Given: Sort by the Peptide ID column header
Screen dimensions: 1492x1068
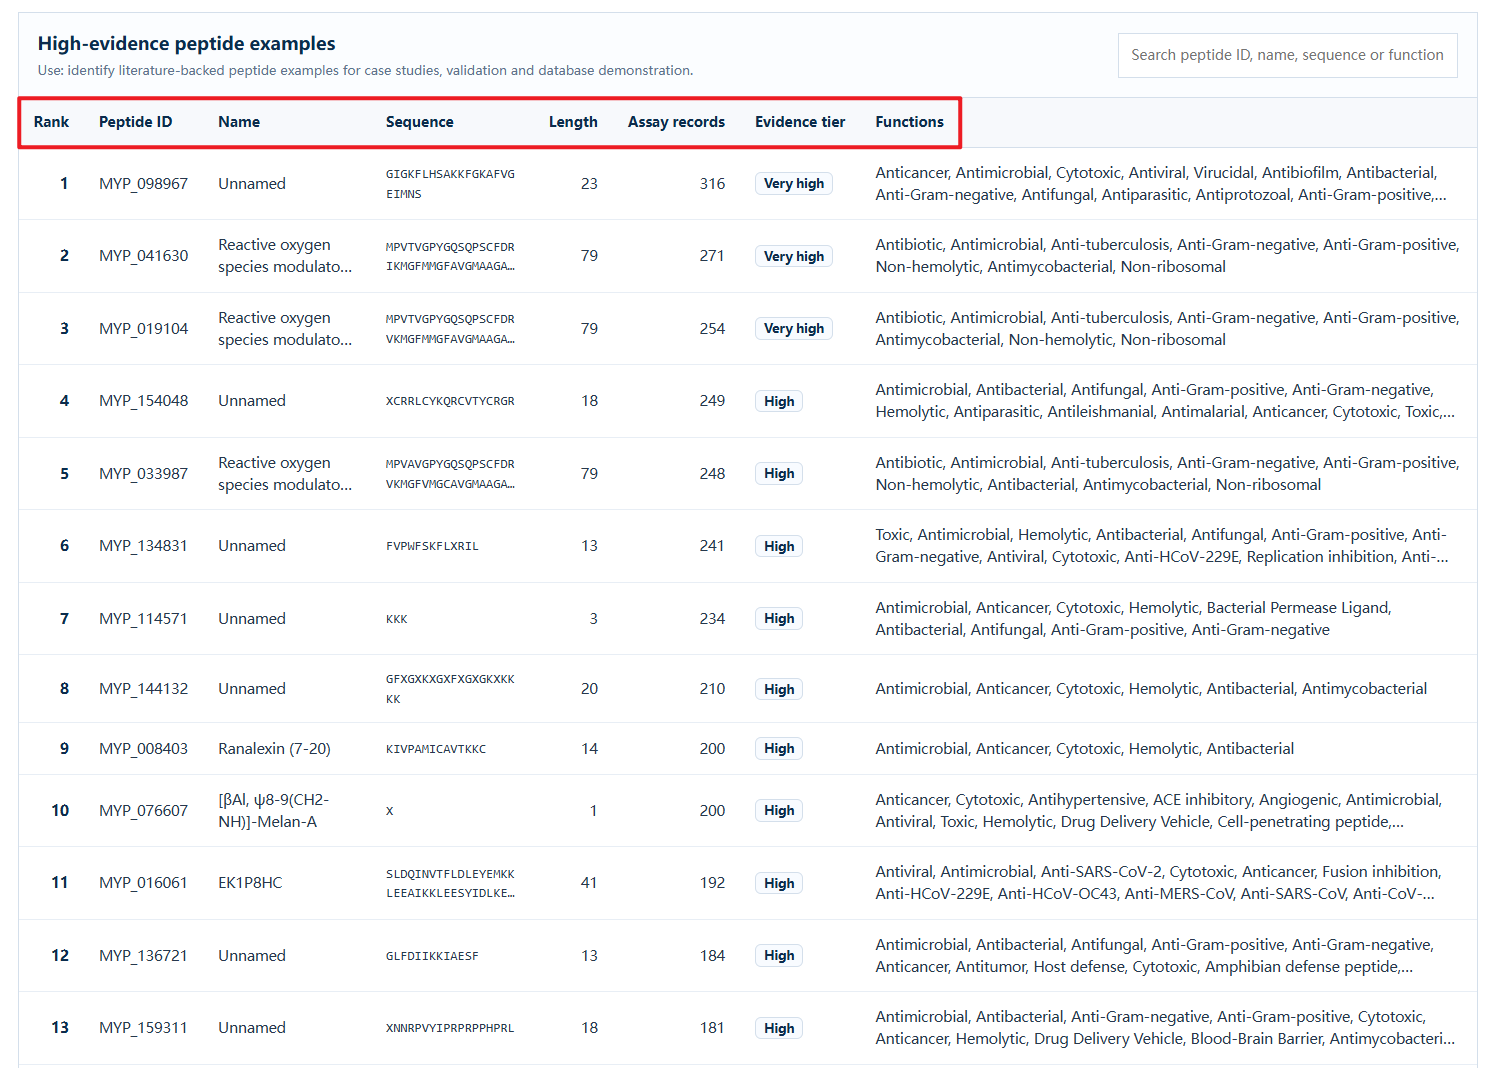Looking at the screenshot, I should point(135,122).
